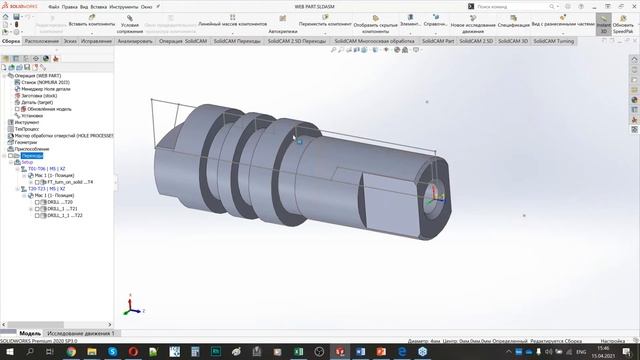
Task: Click Exploded View (Вид с разнесенными частями) icon
Action: point(563,17)
